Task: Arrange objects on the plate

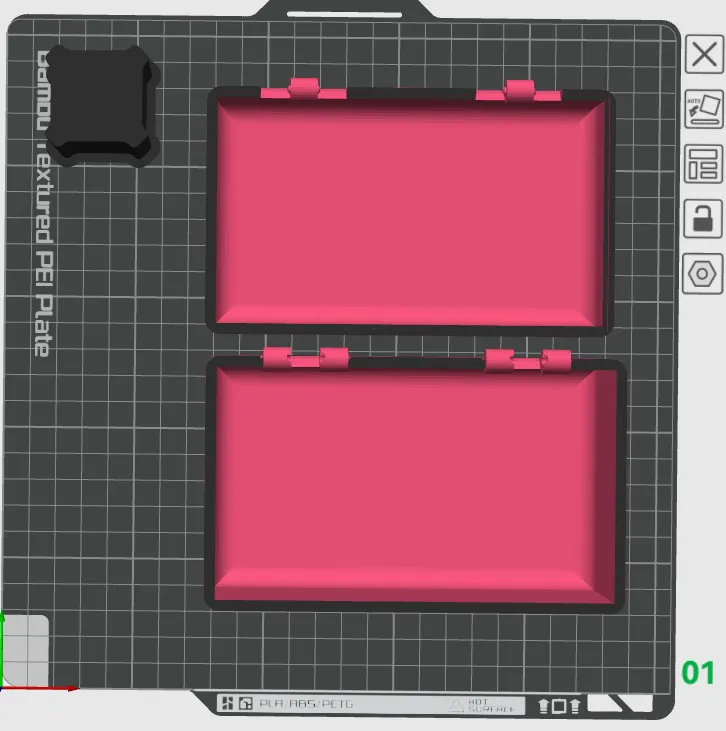Action: pos(704,164)
